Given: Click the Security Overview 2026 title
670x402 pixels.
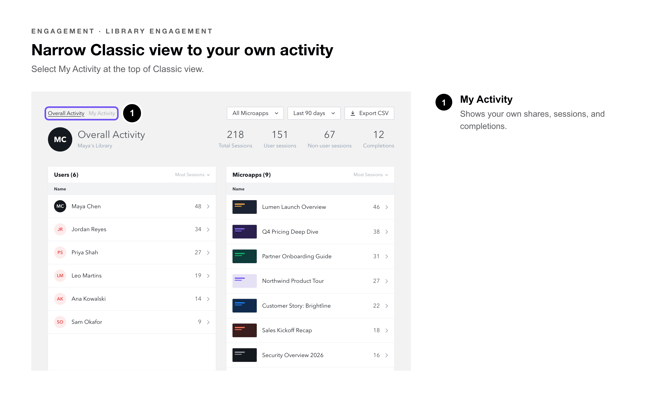Looking at the screenshot, I should coord(293,355).
